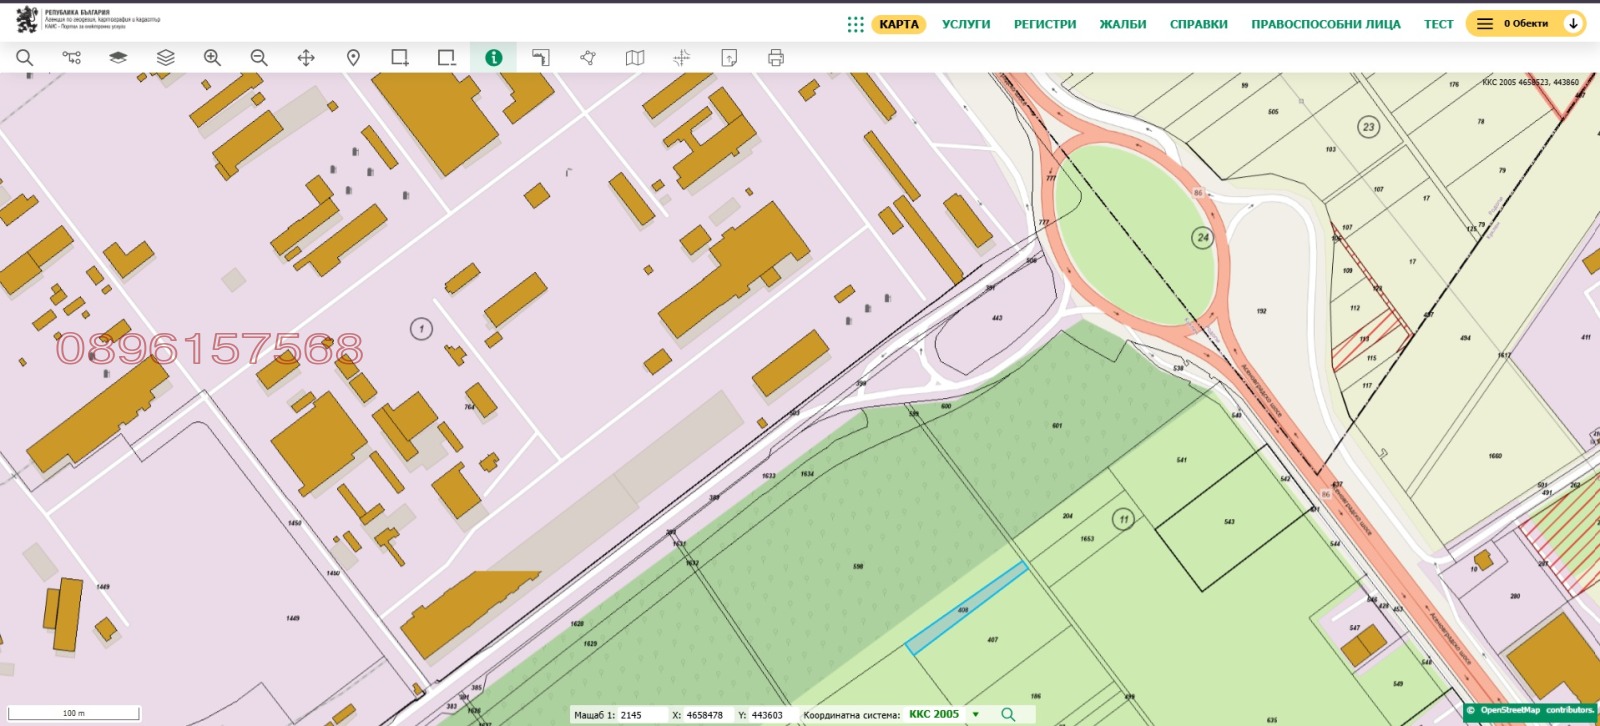The width and height of the screenshot is (1600, 726).
Task: Activate the pan map arrows tool
Action: click(306, 58)
